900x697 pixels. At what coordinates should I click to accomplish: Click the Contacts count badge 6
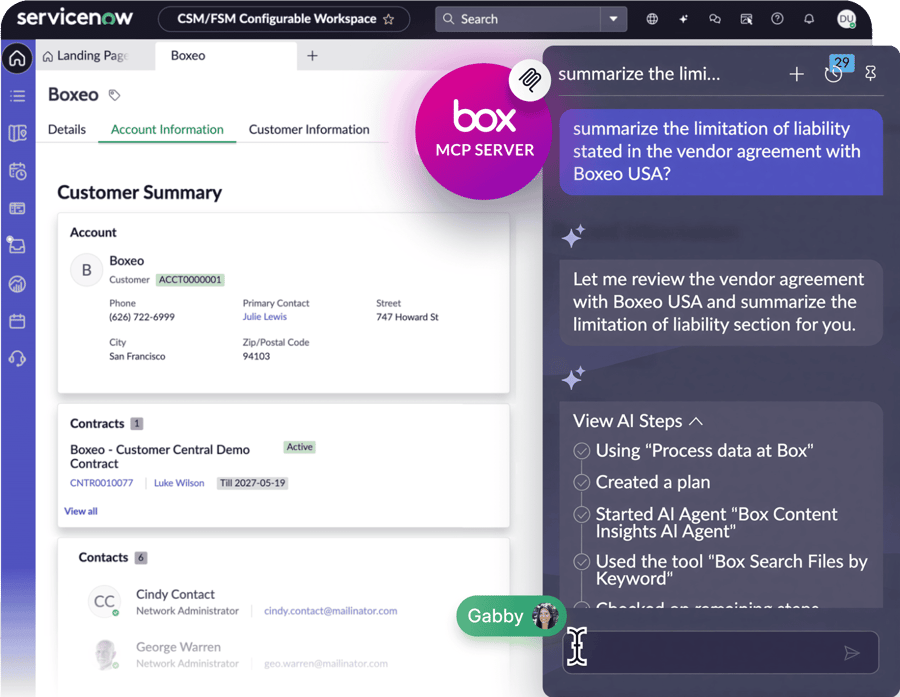(x=141, y=557)
